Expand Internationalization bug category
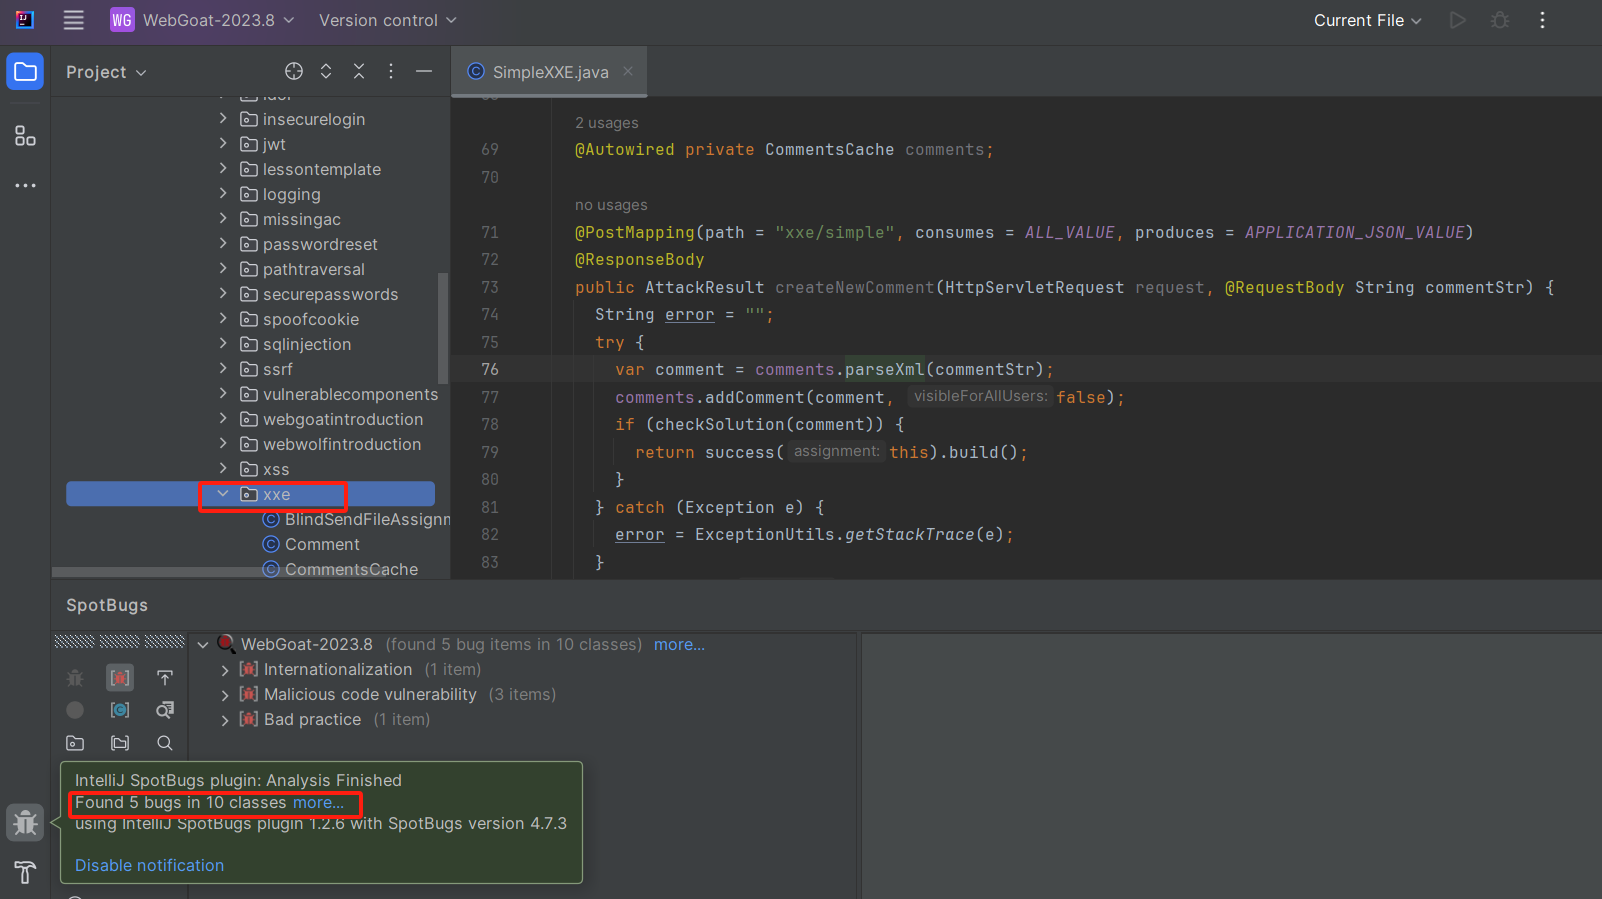Screen dimensions: 1602x899 [225, 670]
